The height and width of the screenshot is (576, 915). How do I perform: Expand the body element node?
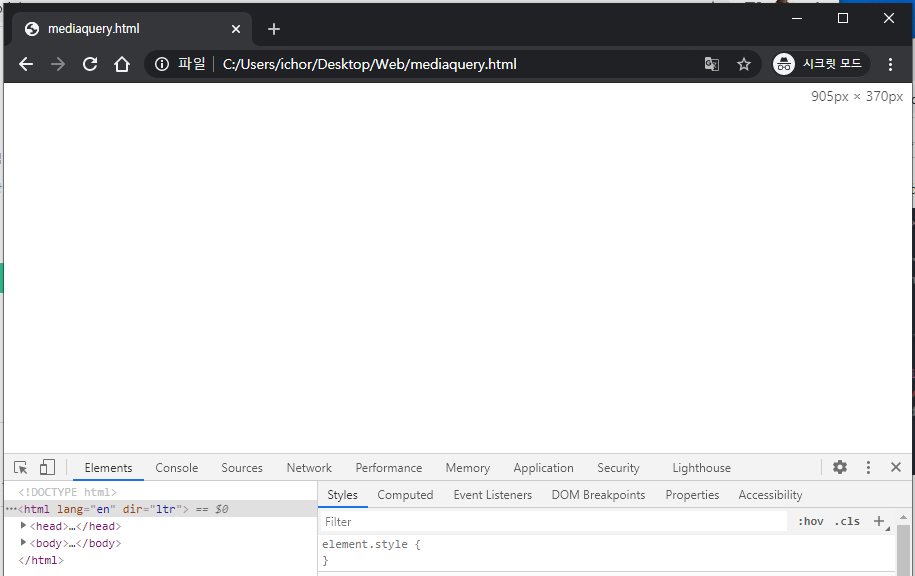23,543
